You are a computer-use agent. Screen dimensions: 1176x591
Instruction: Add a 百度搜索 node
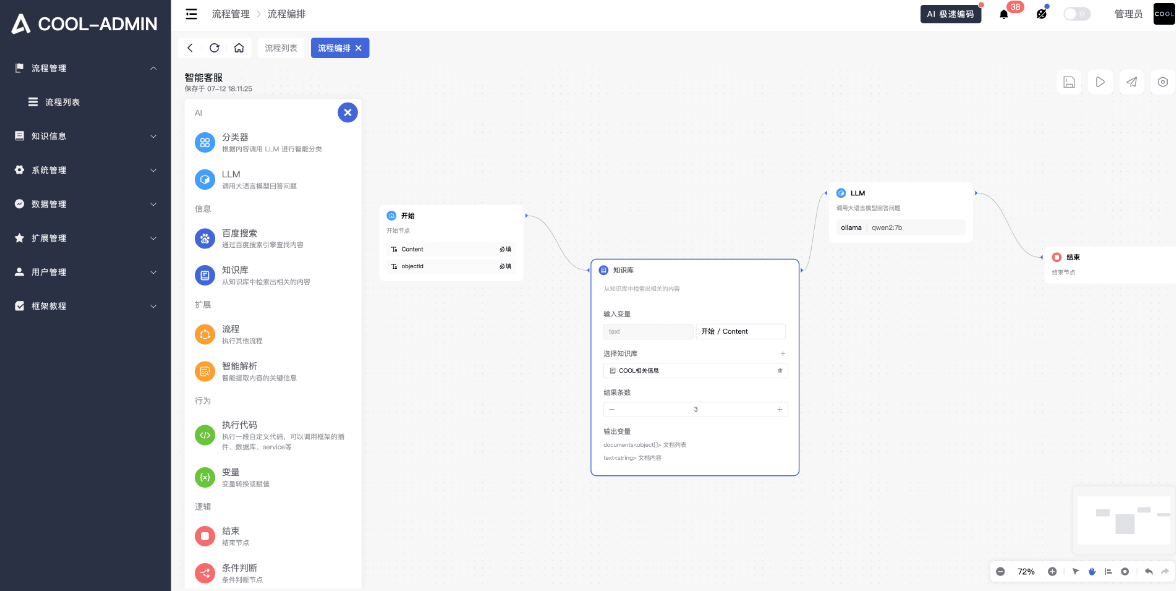click(x=273, y=238)
